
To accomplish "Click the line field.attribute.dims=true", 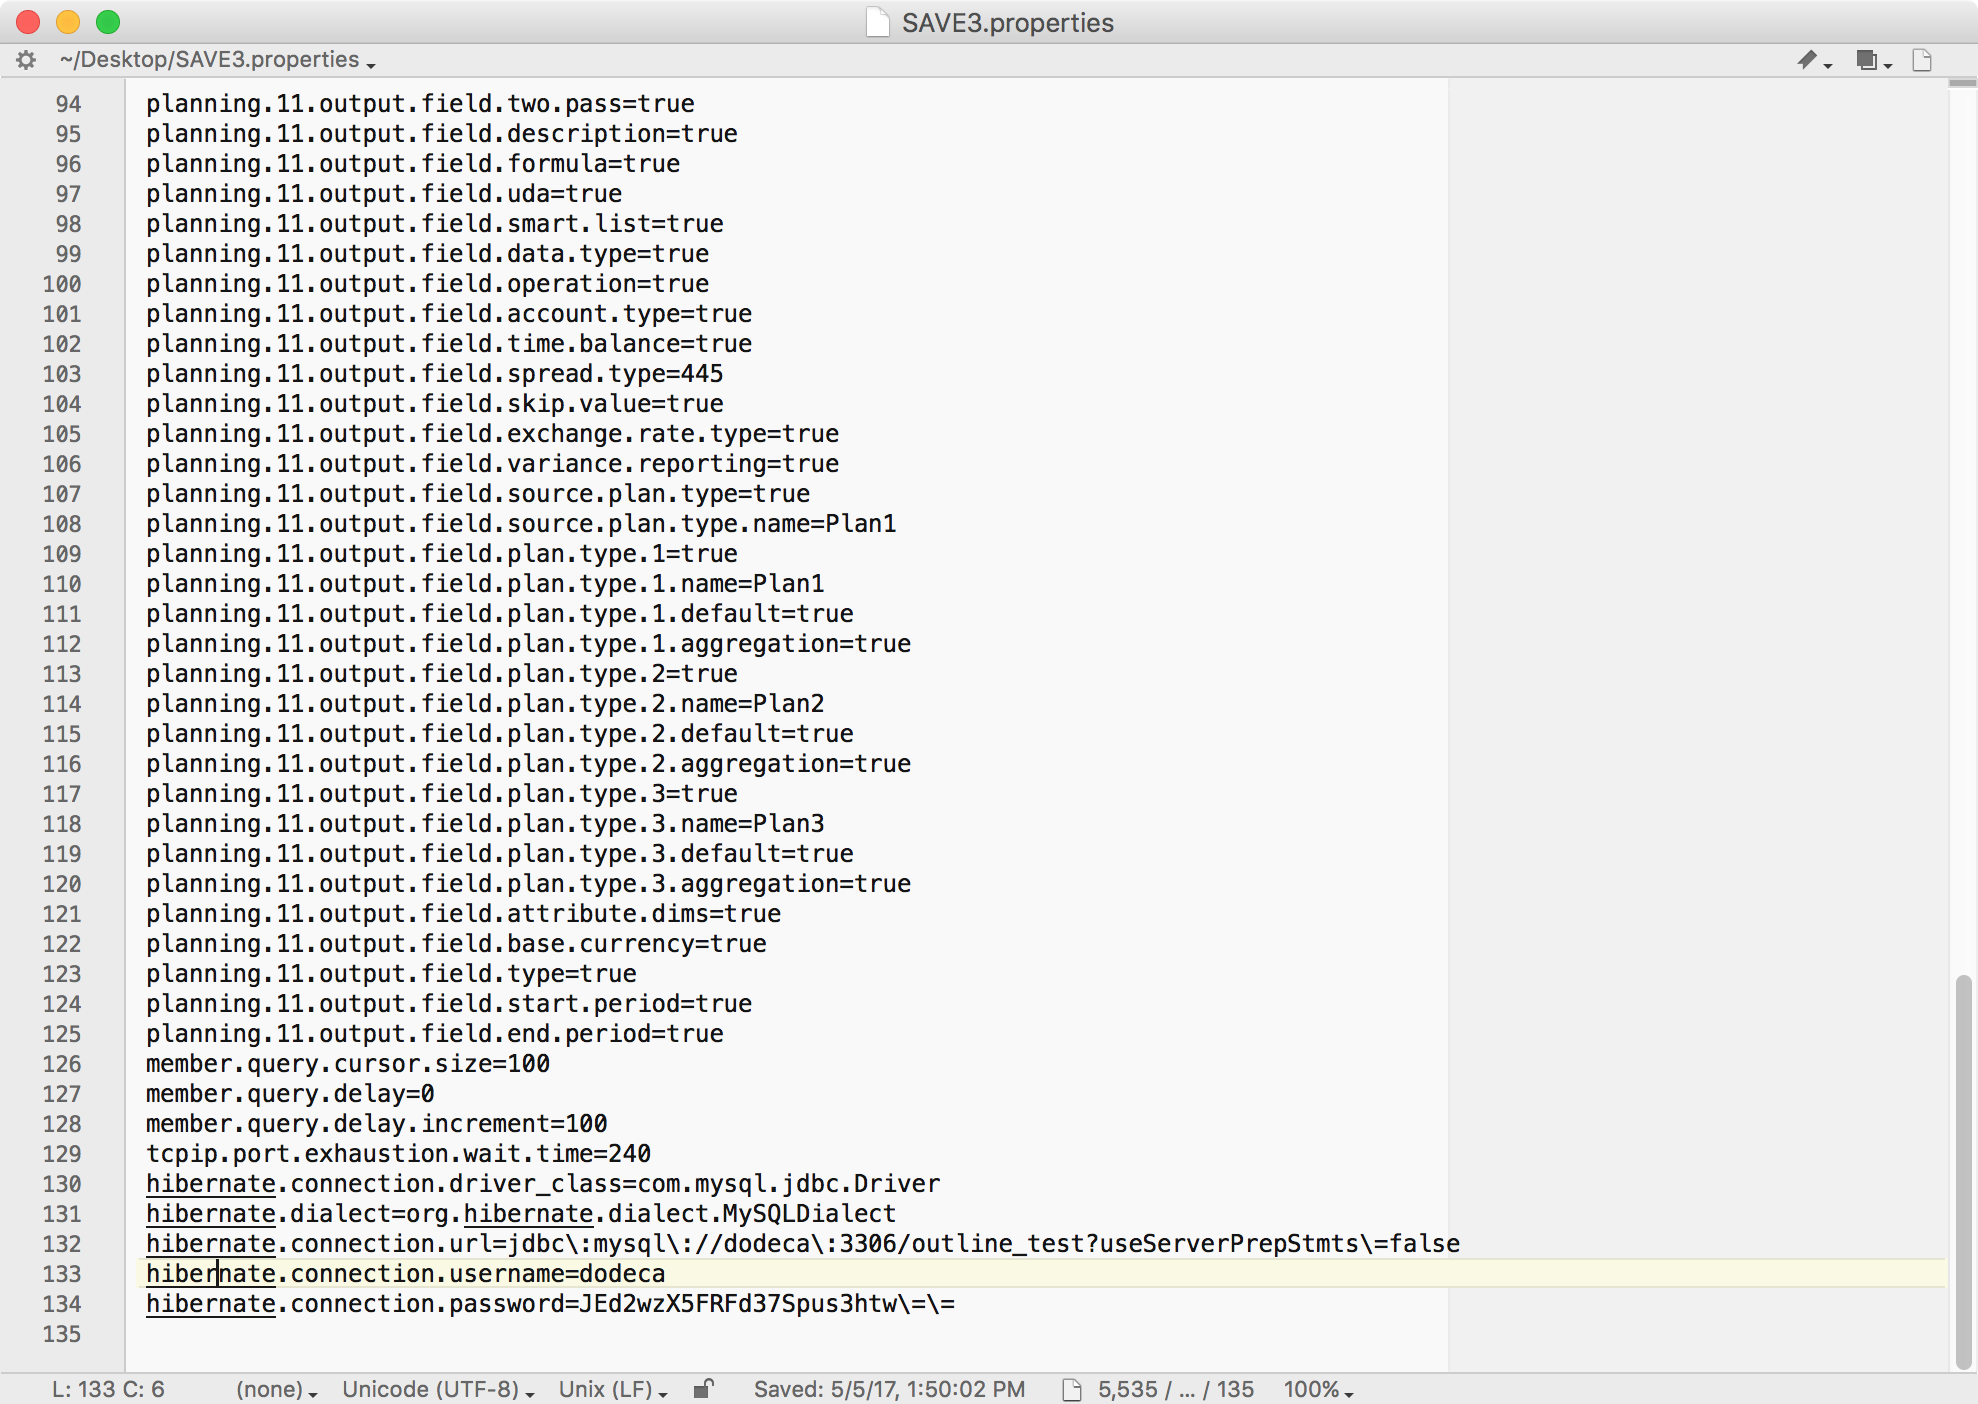I will [463, 914].
